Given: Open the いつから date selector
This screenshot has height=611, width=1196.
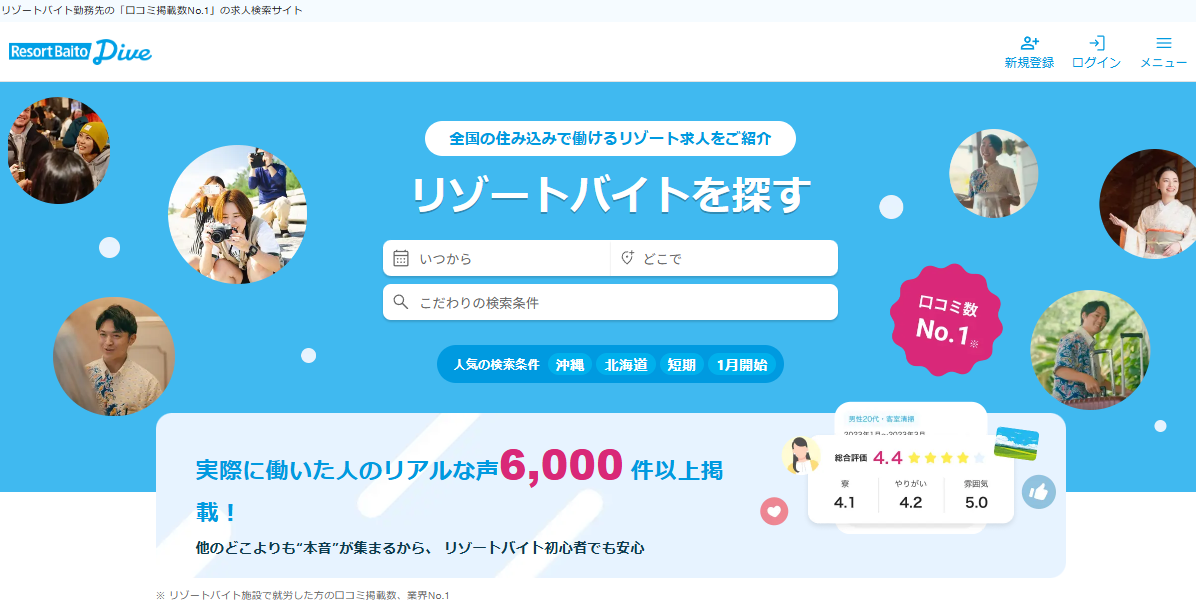Looking at the screenshot, I should tap(497, 258).
